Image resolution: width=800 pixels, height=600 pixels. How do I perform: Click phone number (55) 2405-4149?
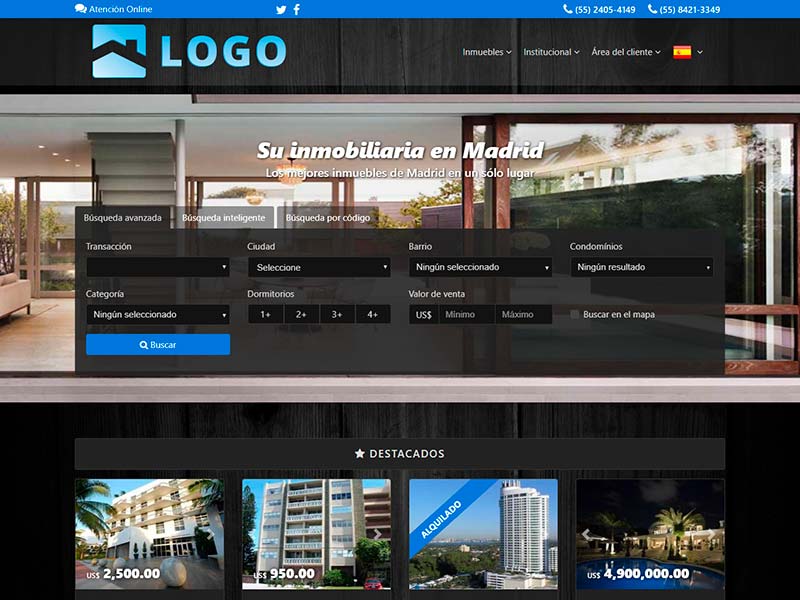[x=605, y=10]
